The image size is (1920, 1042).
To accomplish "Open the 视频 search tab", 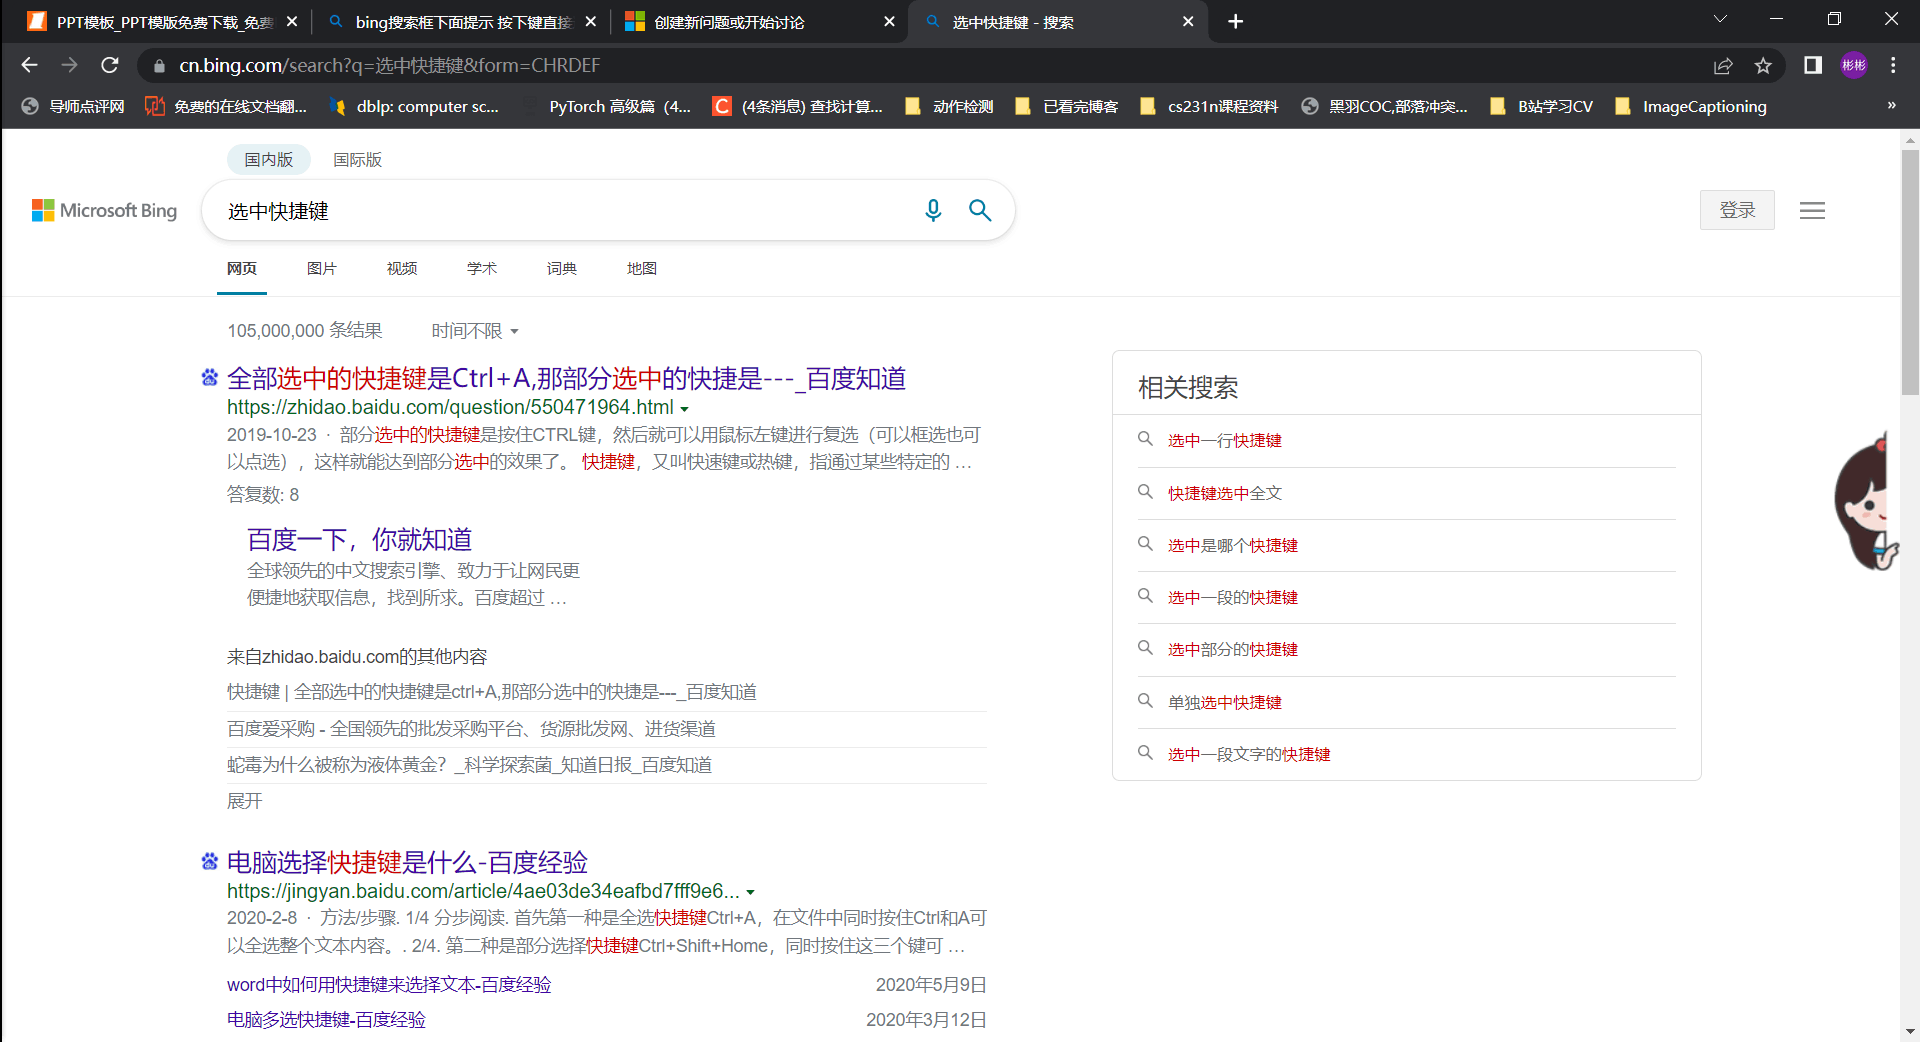I will tap(402, 268).
